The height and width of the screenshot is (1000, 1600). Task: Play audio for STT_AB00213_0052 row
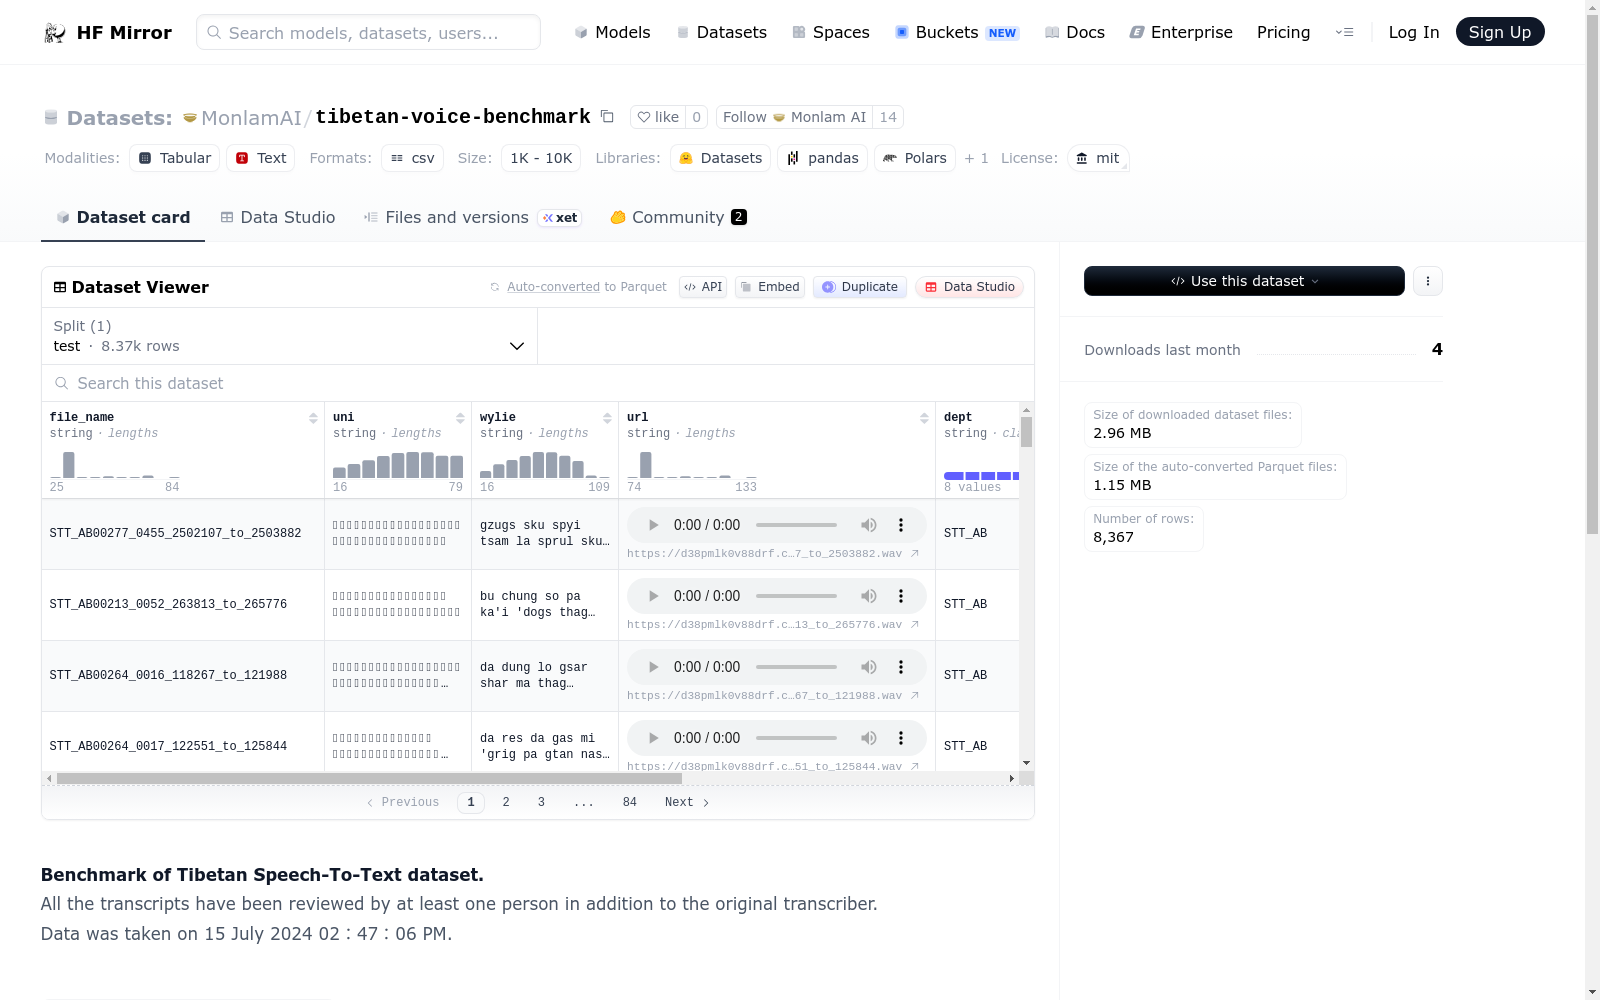pyautogui.click(x=653, y=596)
